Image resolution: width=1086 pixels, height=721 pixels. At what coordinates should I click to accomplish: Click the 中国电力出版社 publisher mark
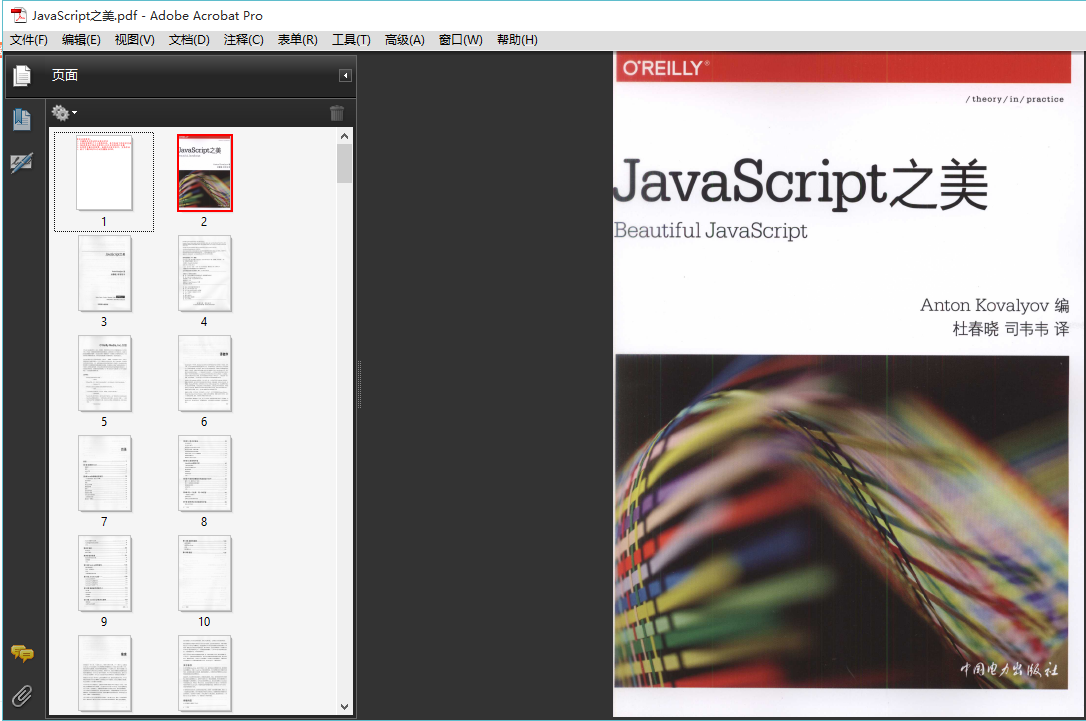click(x=1008, y=669)
